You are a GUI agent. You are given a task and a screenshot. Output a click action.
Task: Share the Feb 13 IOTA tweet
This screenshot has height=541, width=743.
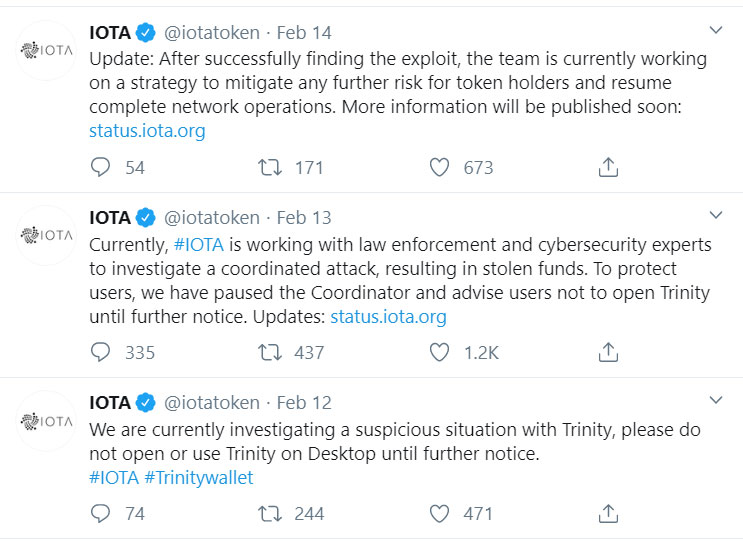(x=608, y=352)
